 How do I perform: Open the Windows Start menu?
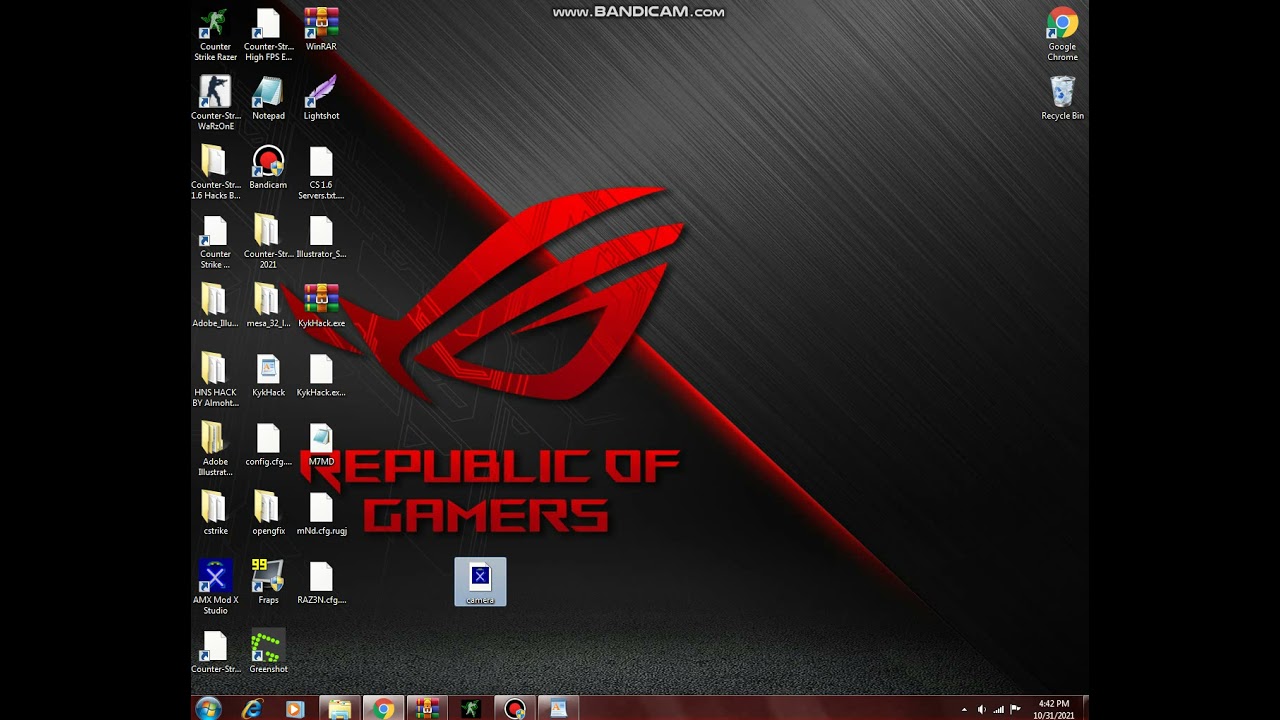coord(208,709)
